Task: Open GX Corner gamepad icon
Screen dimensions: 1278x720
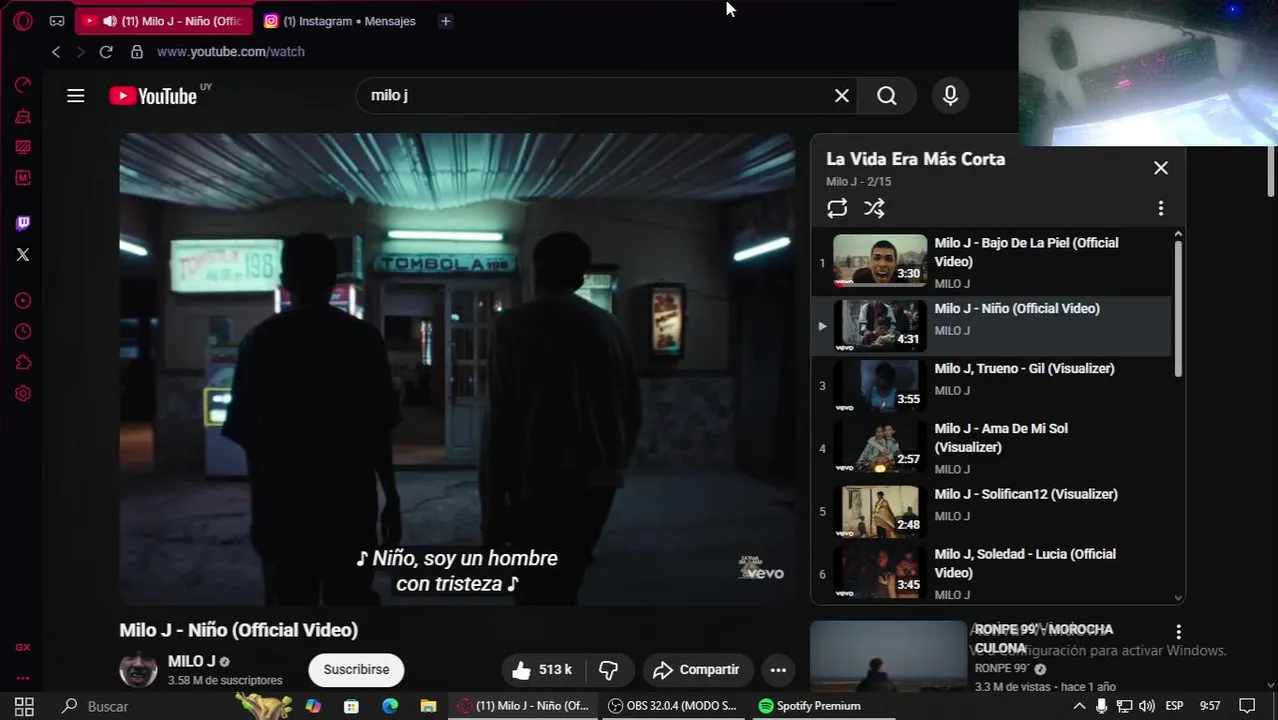Action: click(57, 21)
